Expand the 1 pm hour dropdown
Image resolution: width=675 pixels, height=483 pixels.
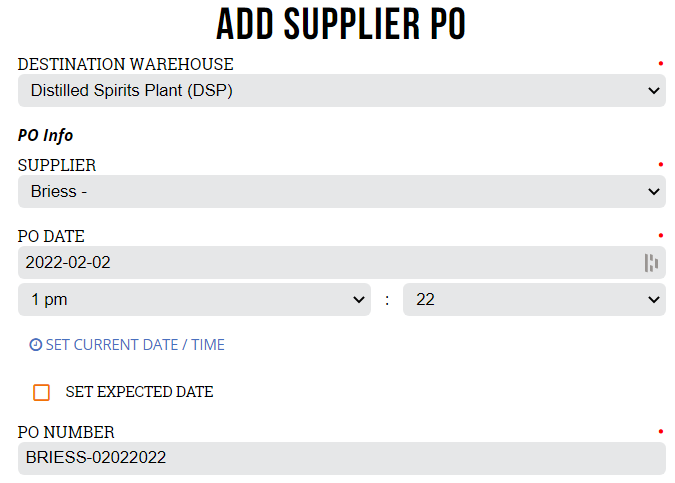(194, 300)
